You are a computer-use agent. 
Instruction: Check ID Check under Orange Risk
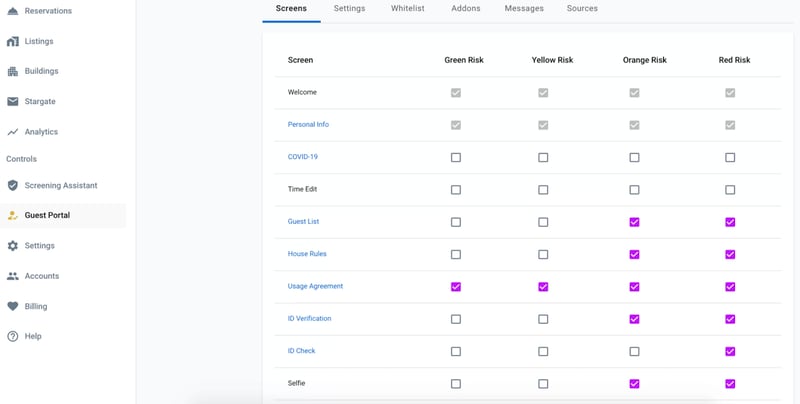634,351
